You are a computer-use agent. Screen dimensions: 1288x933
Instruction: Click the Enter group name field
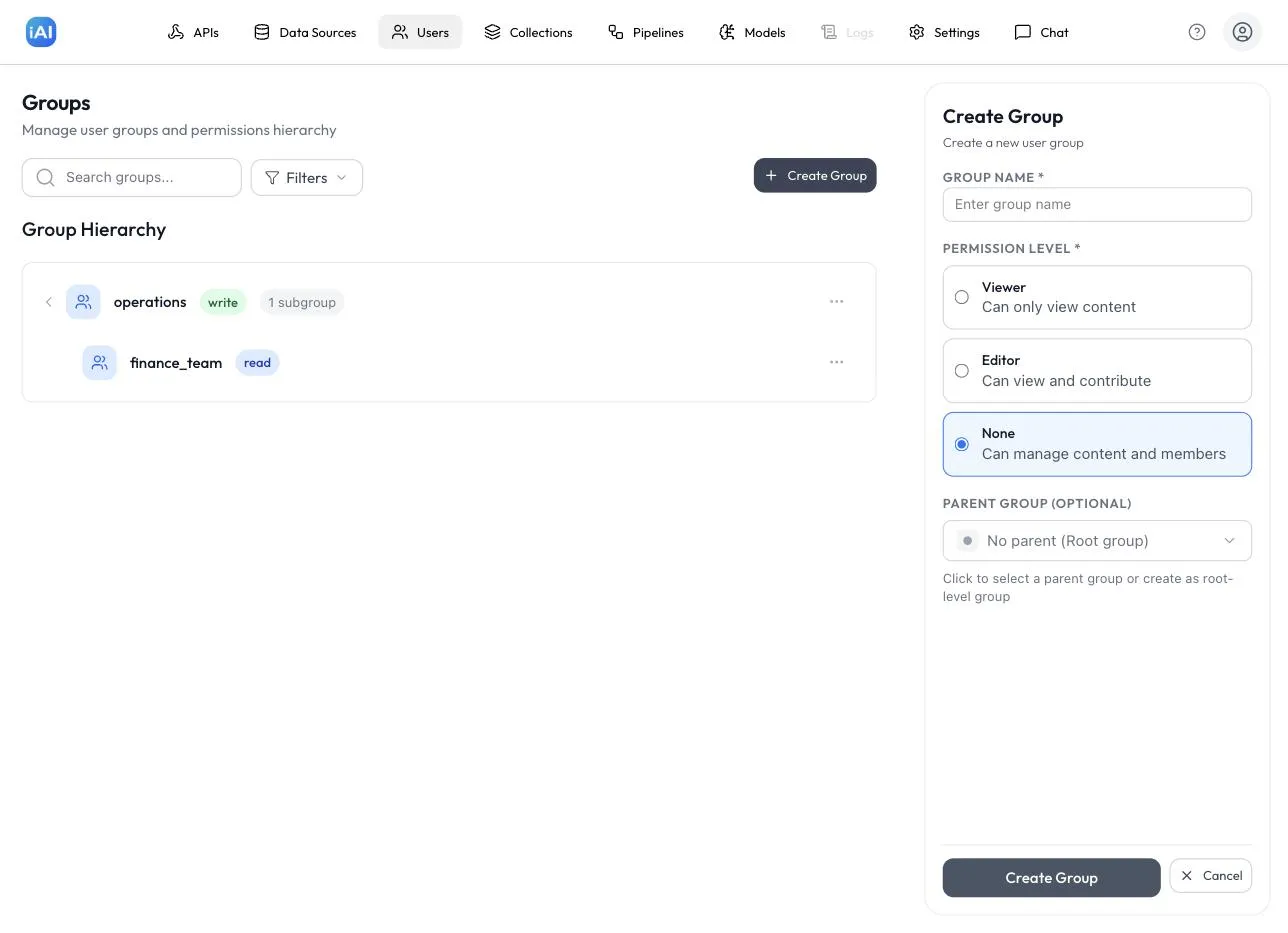[x=1097, y=204]
